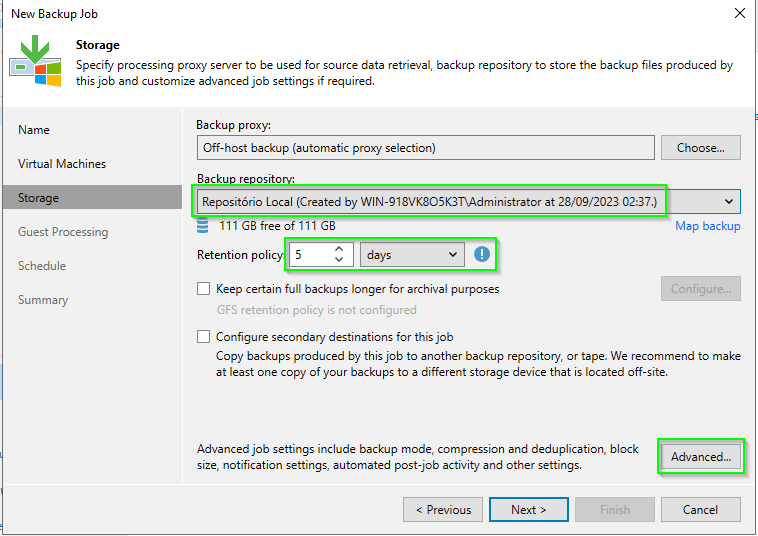Expand the retention days unit dropdown
The width and height of the screenshot is (758, 536).
(412, 255)
